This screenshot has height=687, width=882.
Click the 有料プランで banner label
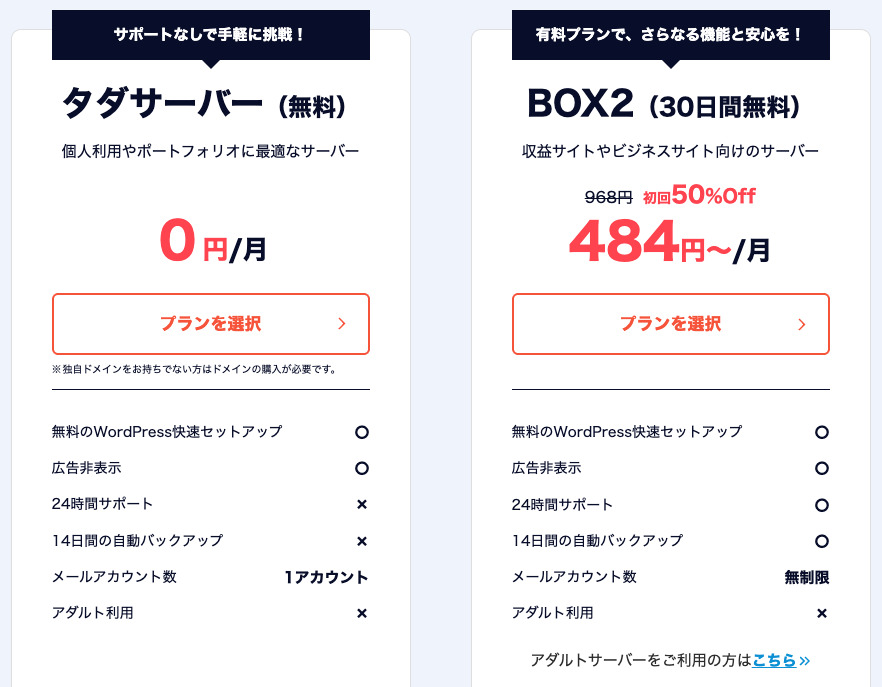tap(670, 35)
